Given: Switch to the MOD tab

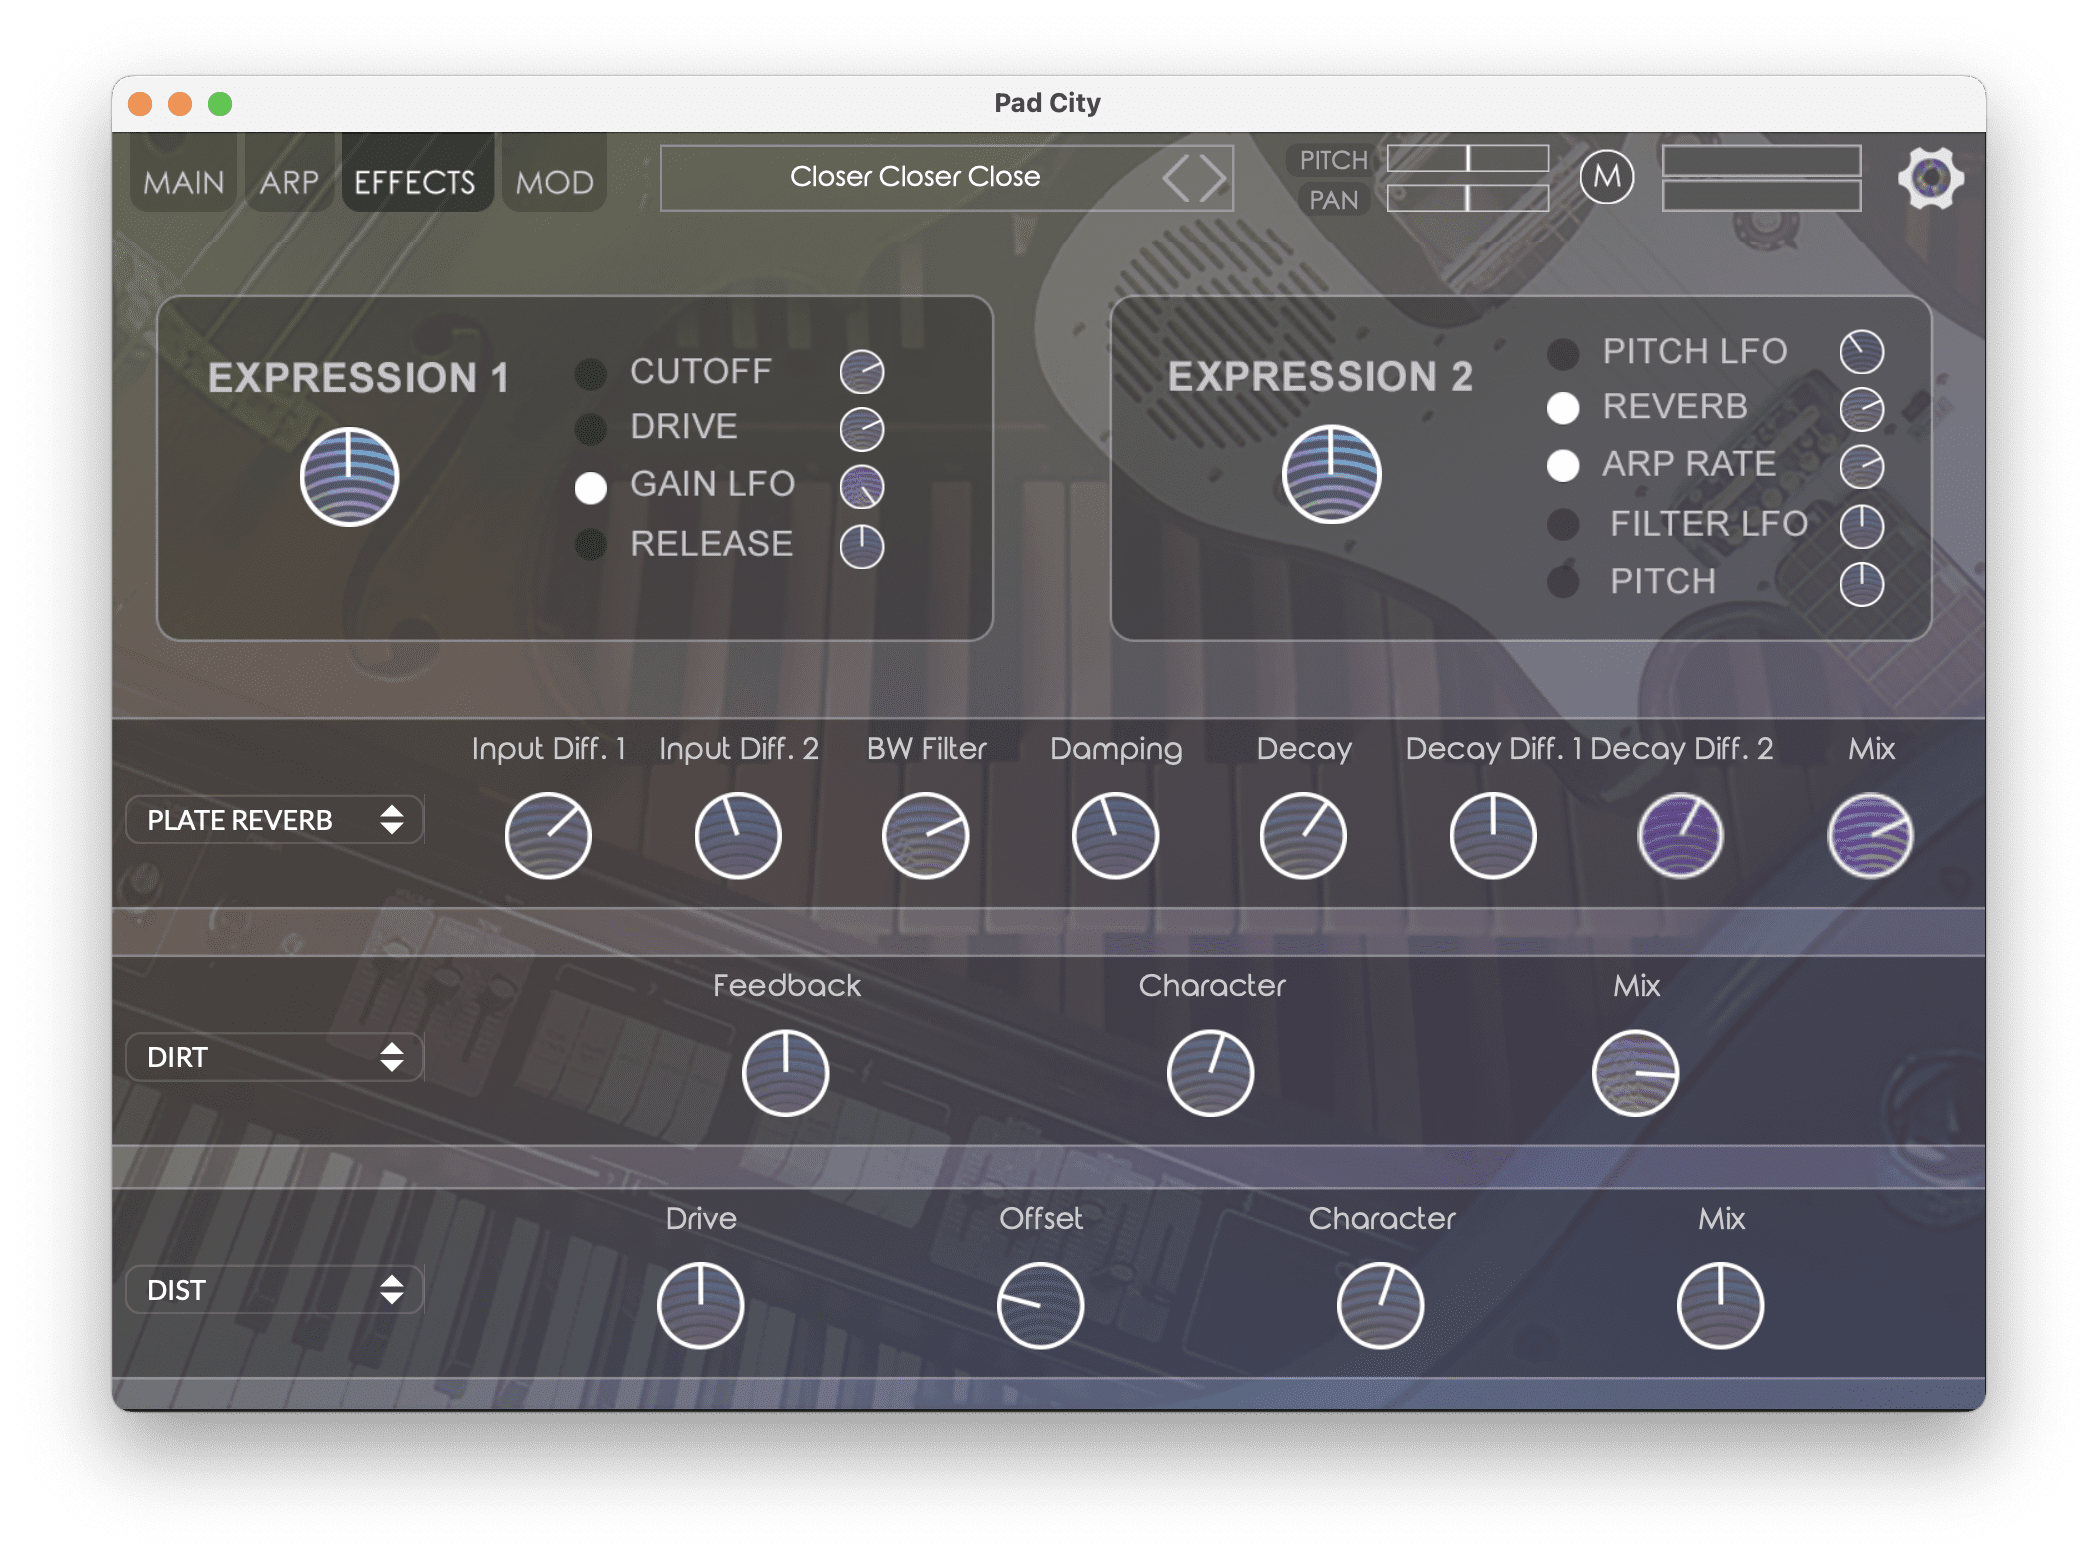Looking at the screenshot, I should pos(554,182).
